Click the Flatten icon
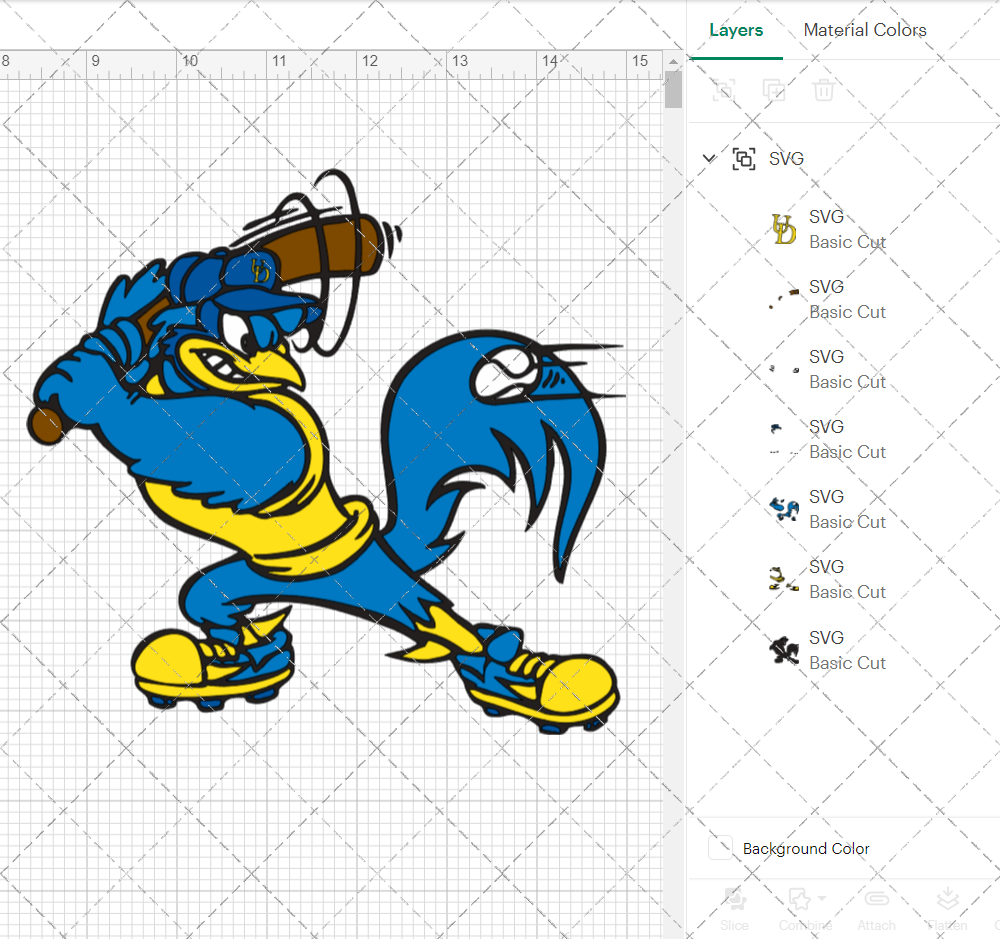 pyautogui.click(x=948, y=899)
